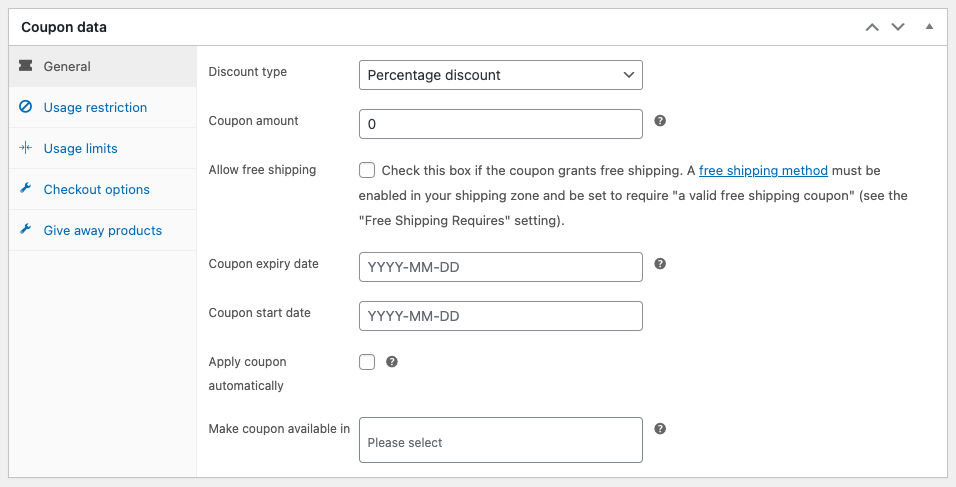This screenshot has height=487, width=956.
Task: Enable the Allow free shipping checkbox
Action: (367, 170)
